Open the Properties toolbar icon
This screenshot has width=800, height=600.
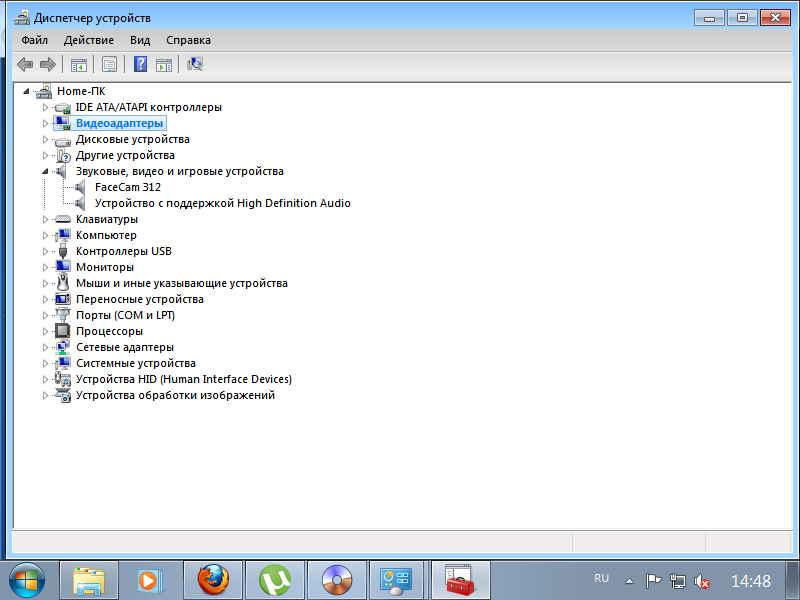point(109,64)
